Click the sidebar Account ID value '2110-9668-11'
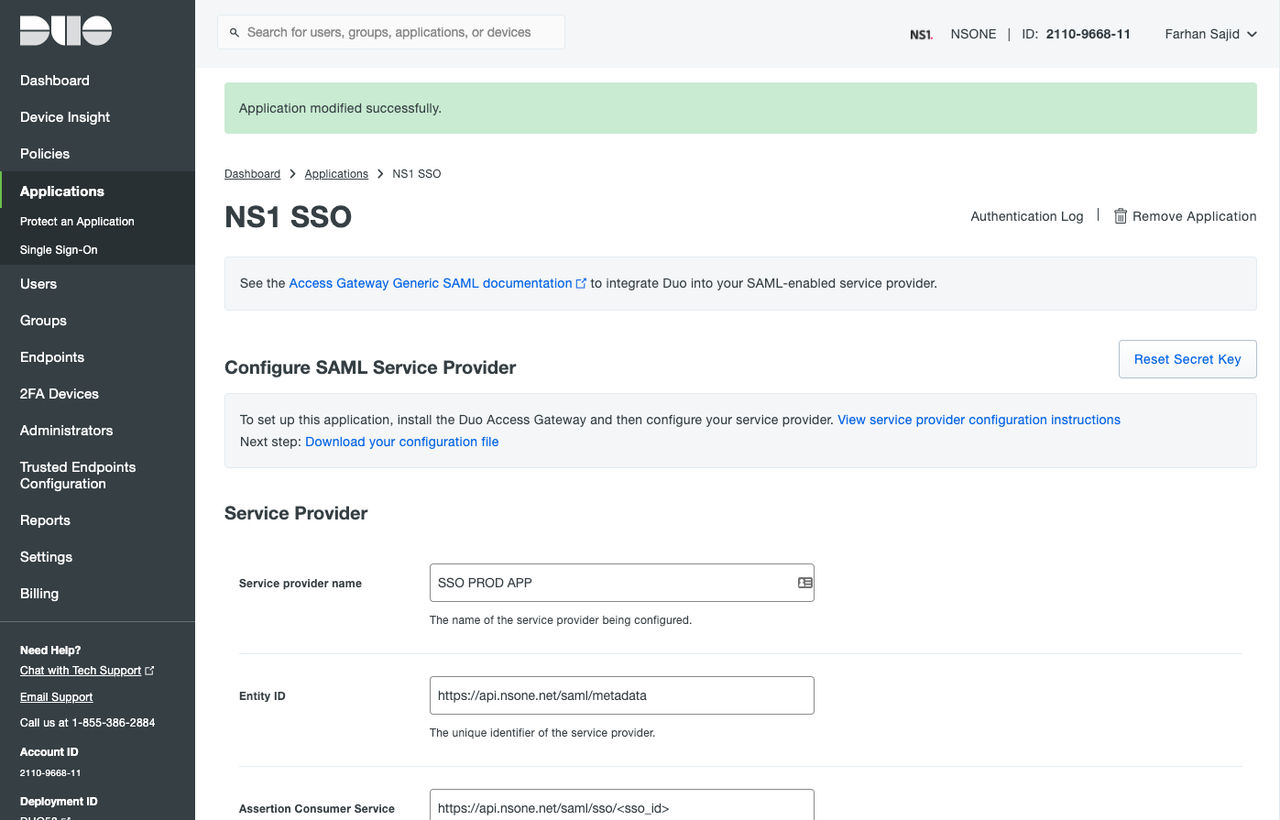Viewport: 1280px width, 820px height. [x=50, y=773]
